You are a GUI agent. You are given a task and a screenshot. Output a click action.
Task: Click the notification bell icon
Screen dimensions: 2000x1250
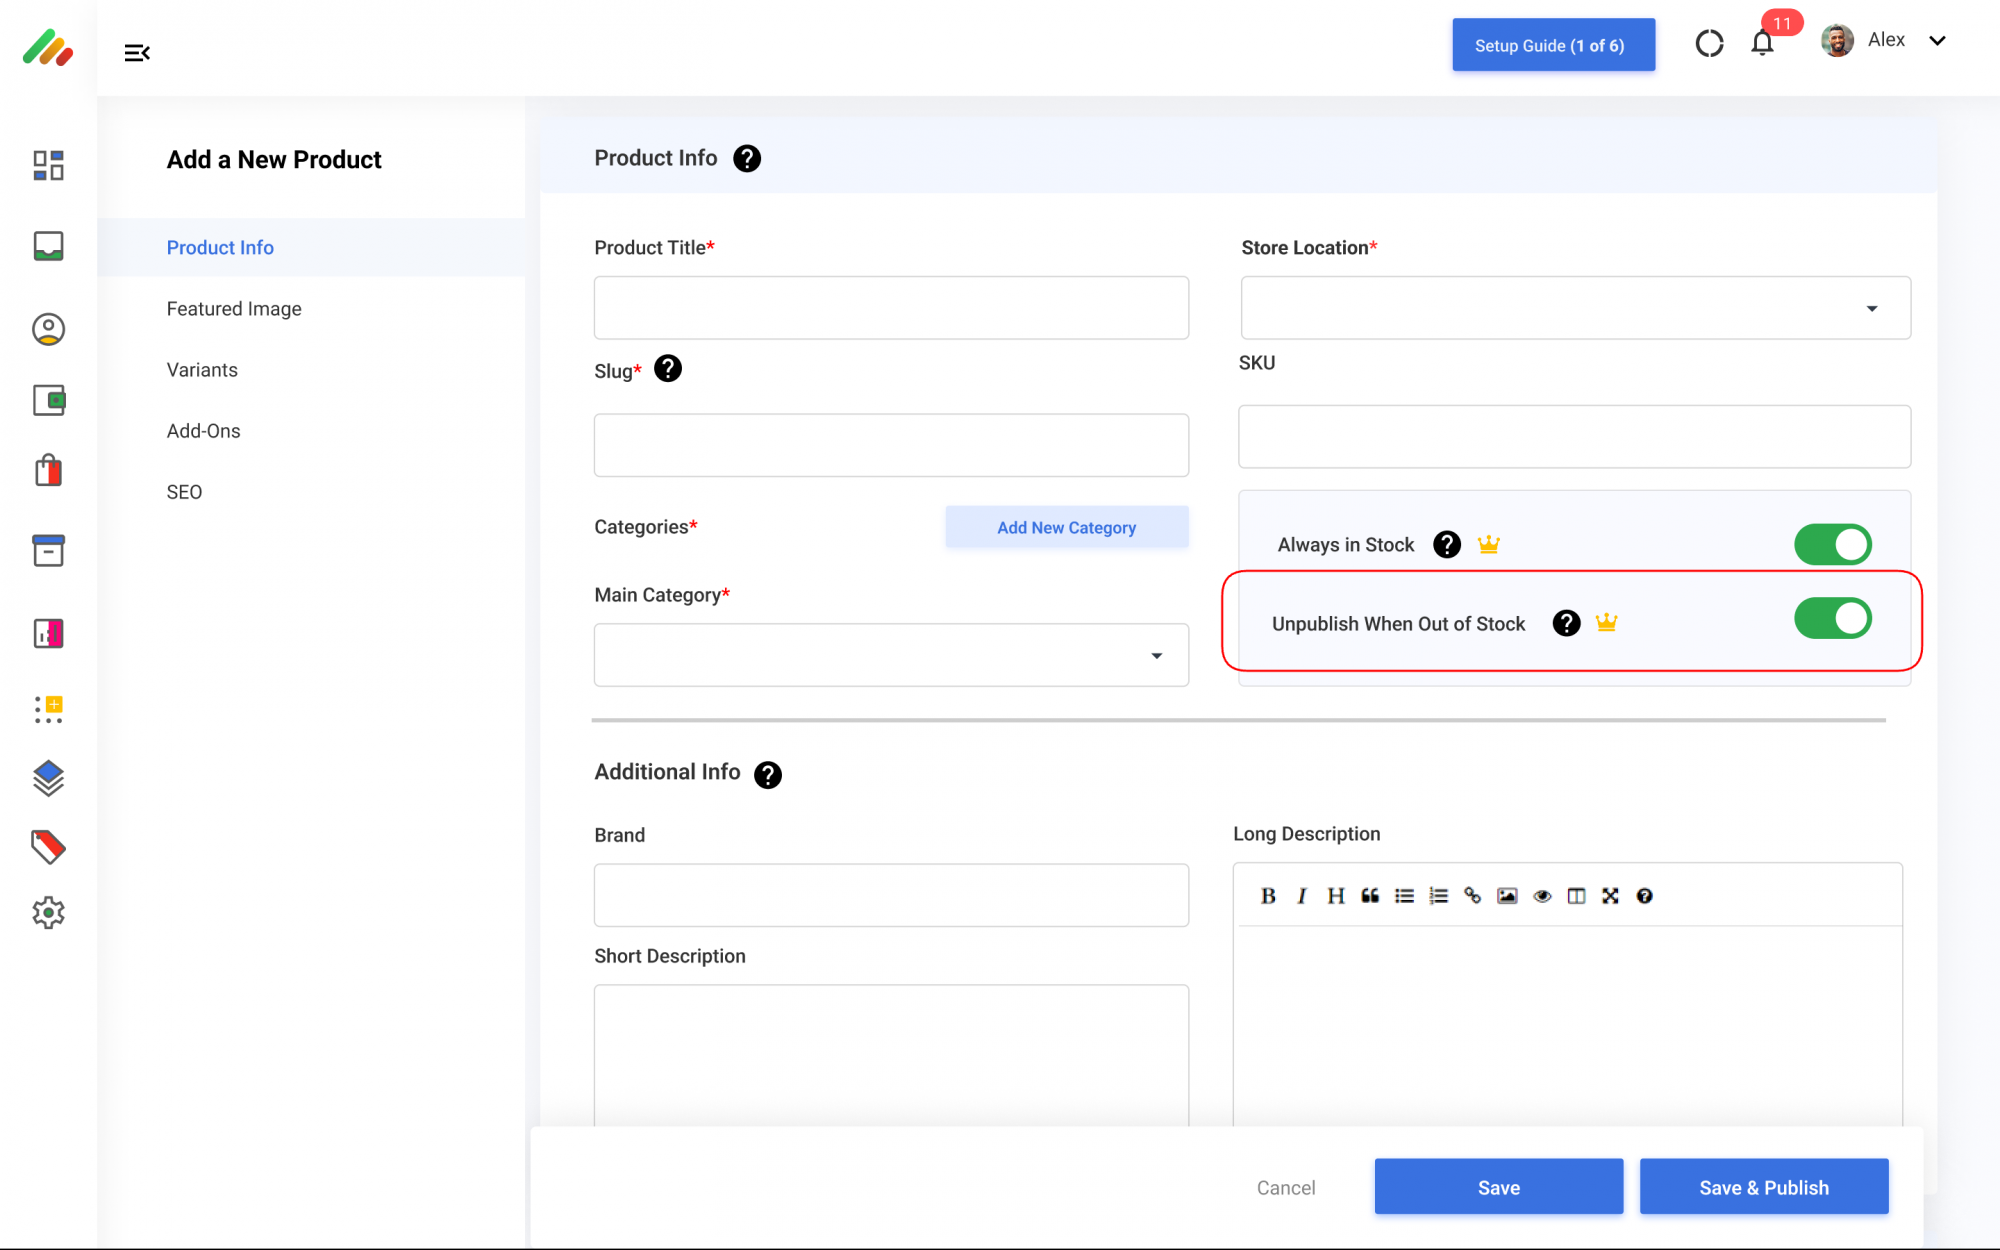tap(1762, 43)
